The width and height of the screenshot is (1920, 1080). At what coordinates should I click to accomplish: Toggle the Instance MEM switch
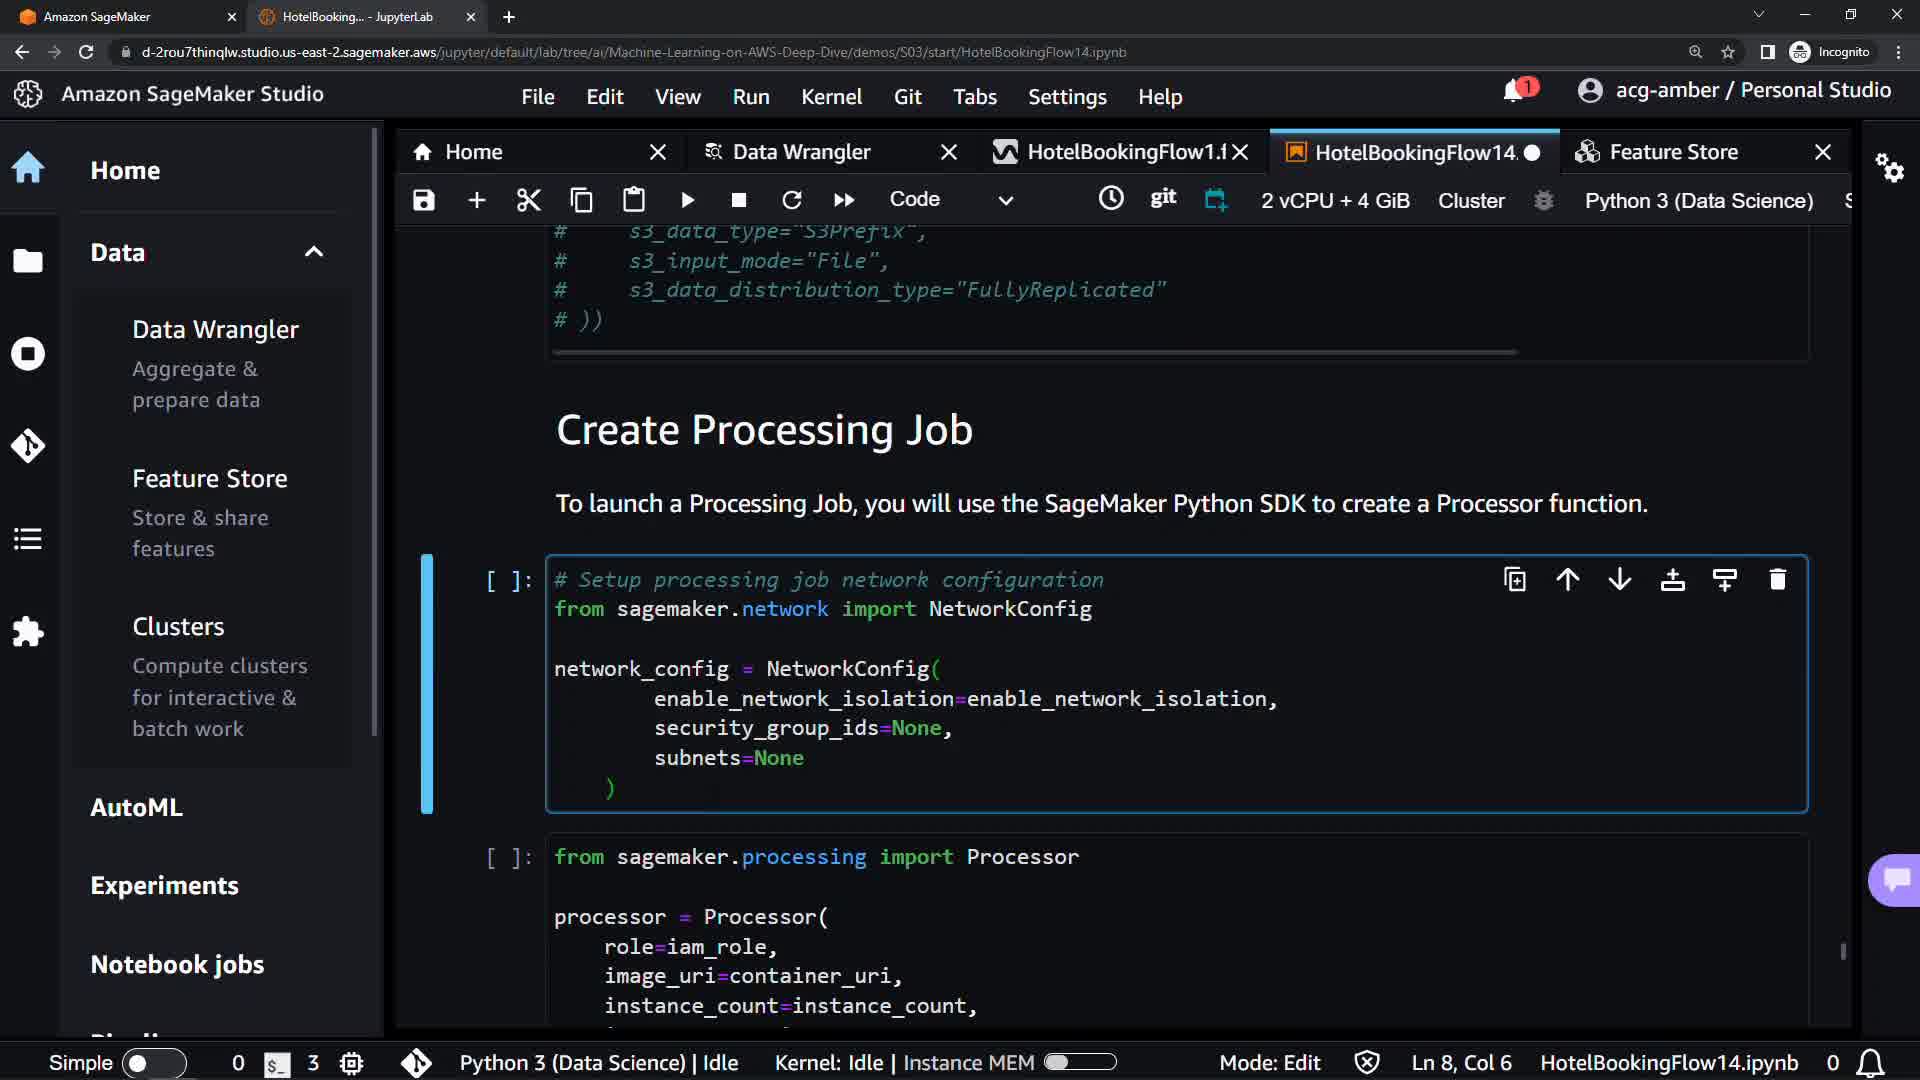pos(1080,1062)
